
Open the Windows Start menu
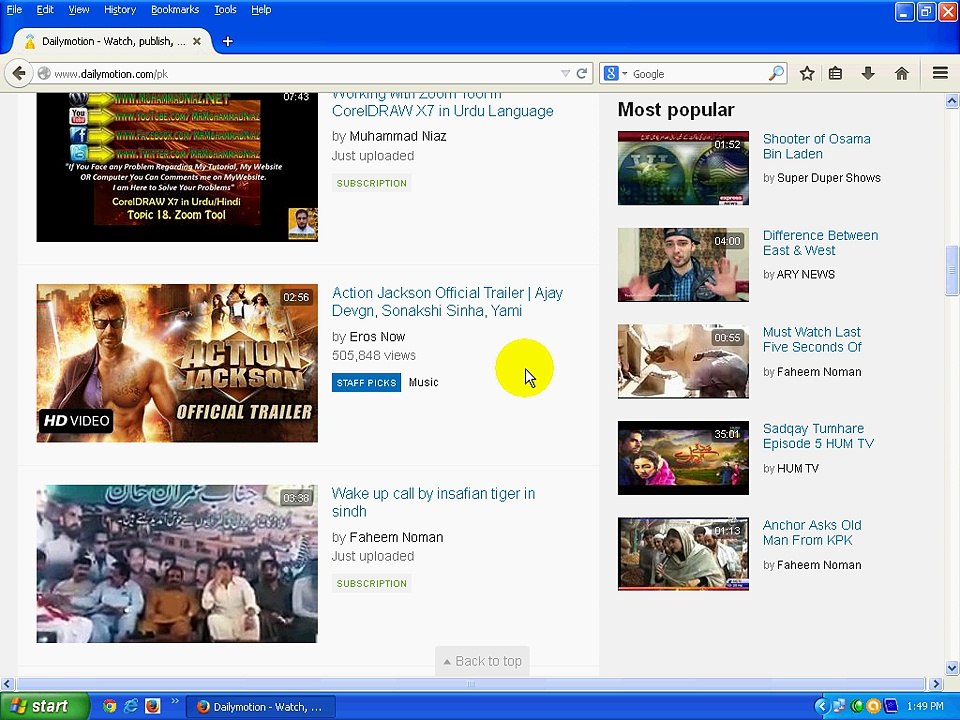coord(44,706)
